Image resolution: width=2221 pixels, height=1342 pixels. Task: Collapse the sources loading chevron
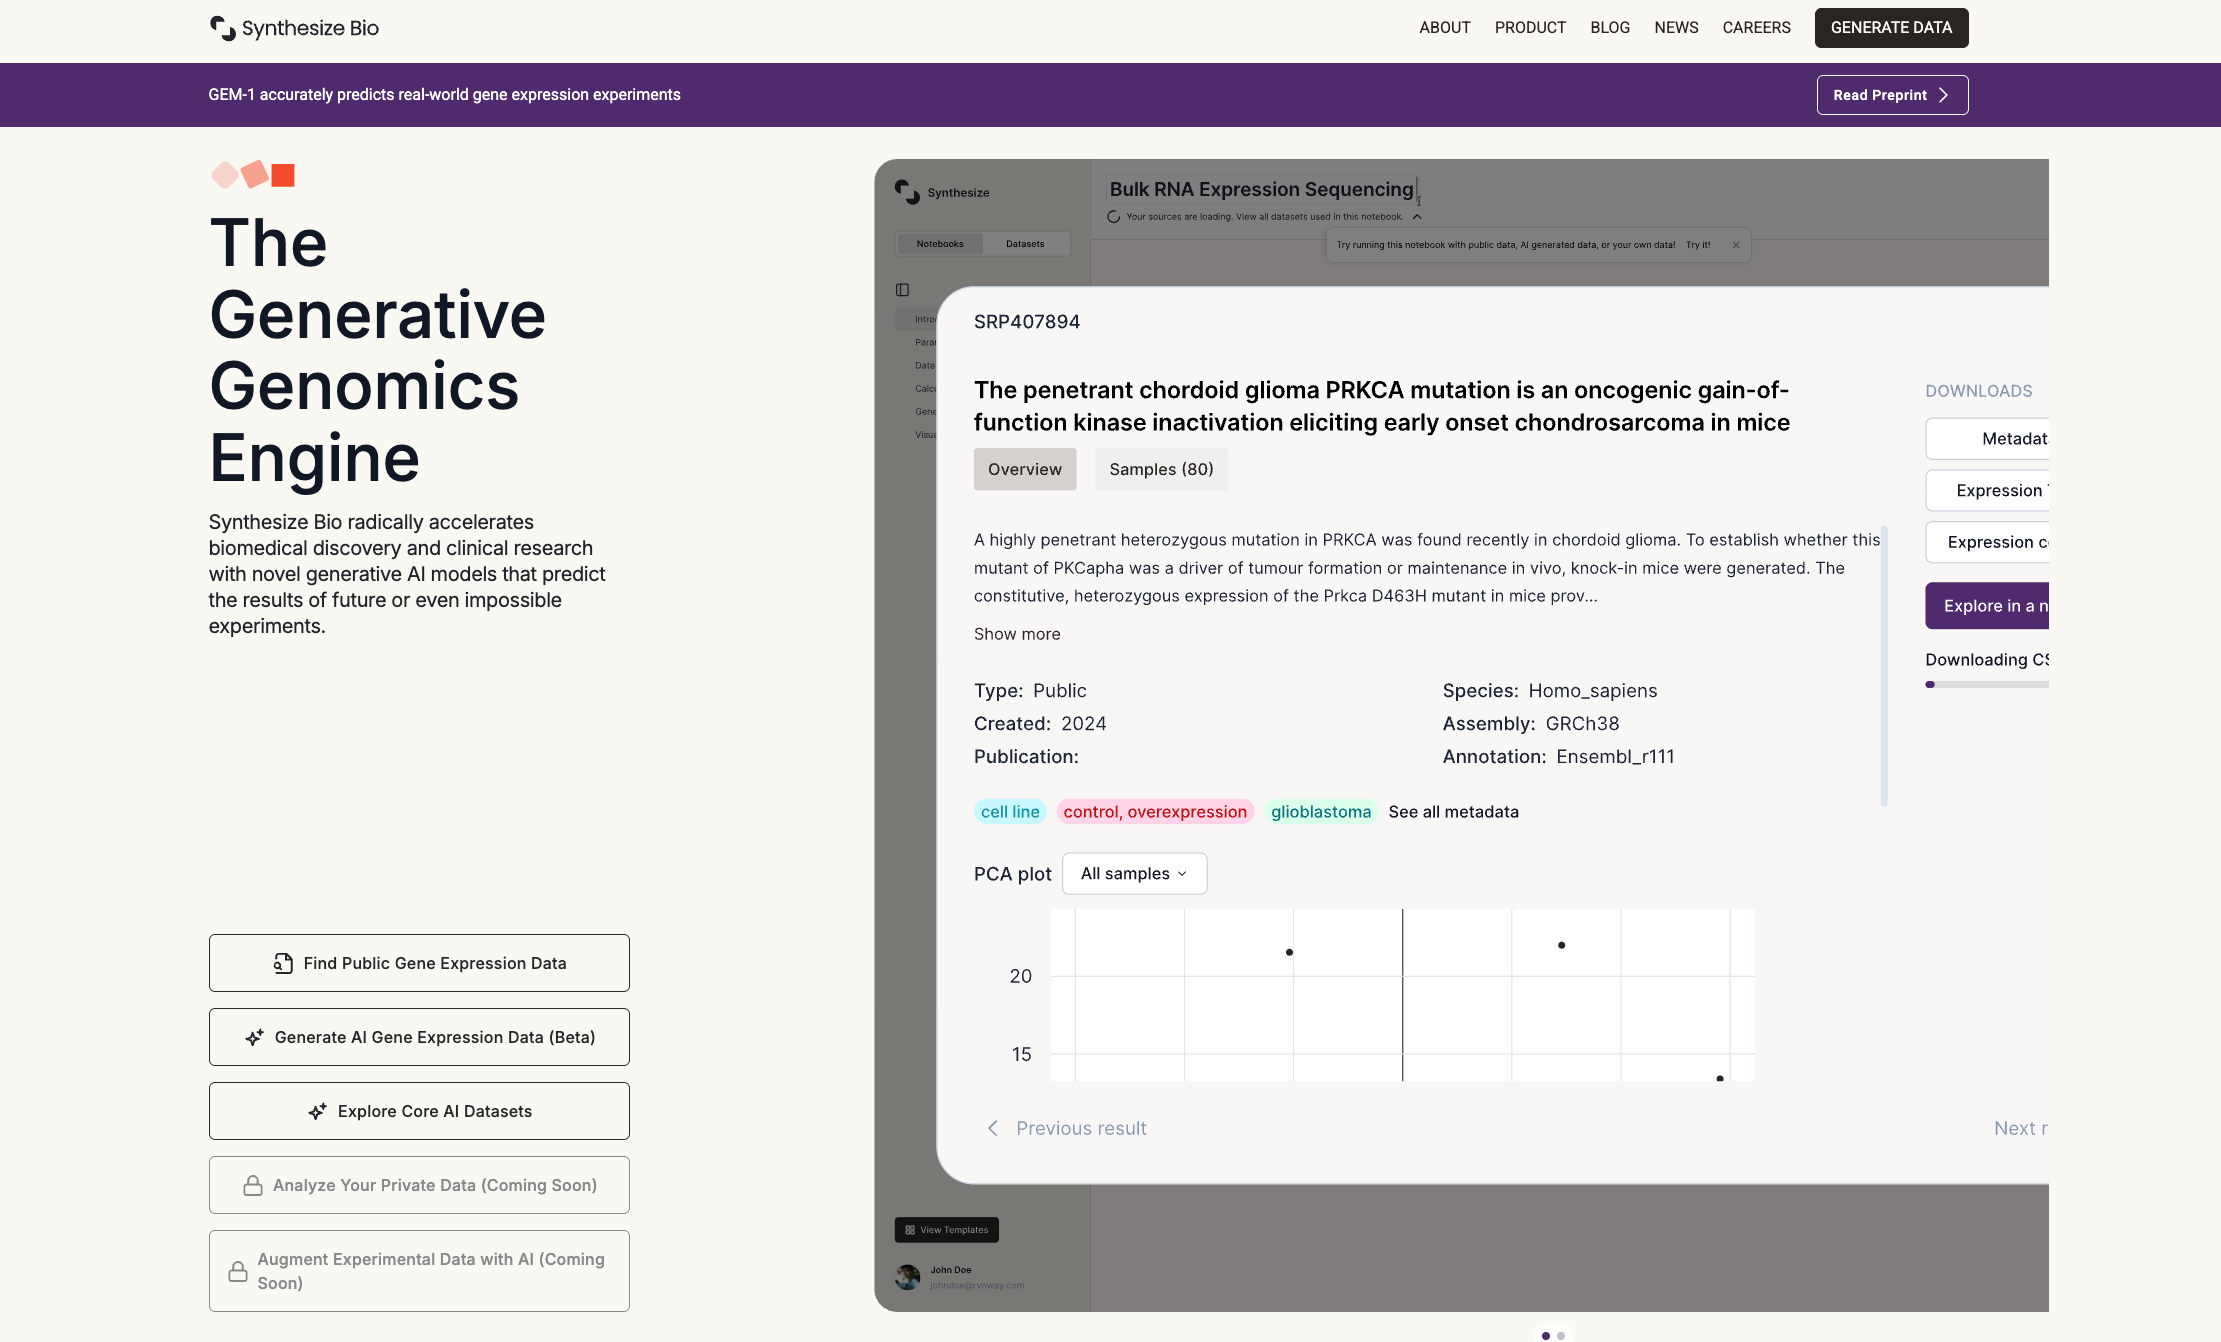1417,217
